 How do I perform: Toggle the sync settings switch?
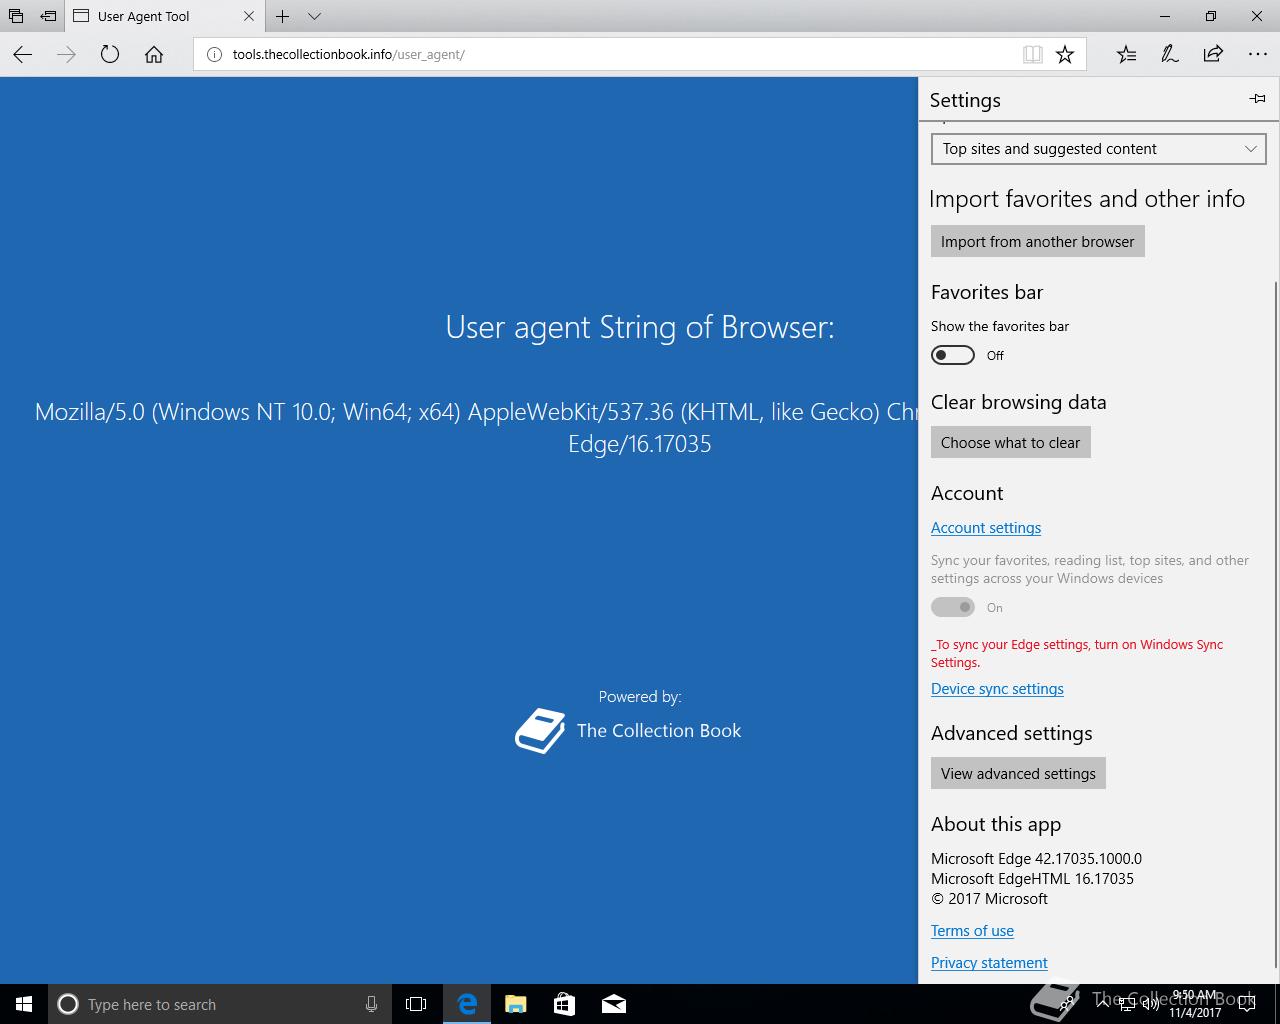pyautogui.click(x=952, y=607)
